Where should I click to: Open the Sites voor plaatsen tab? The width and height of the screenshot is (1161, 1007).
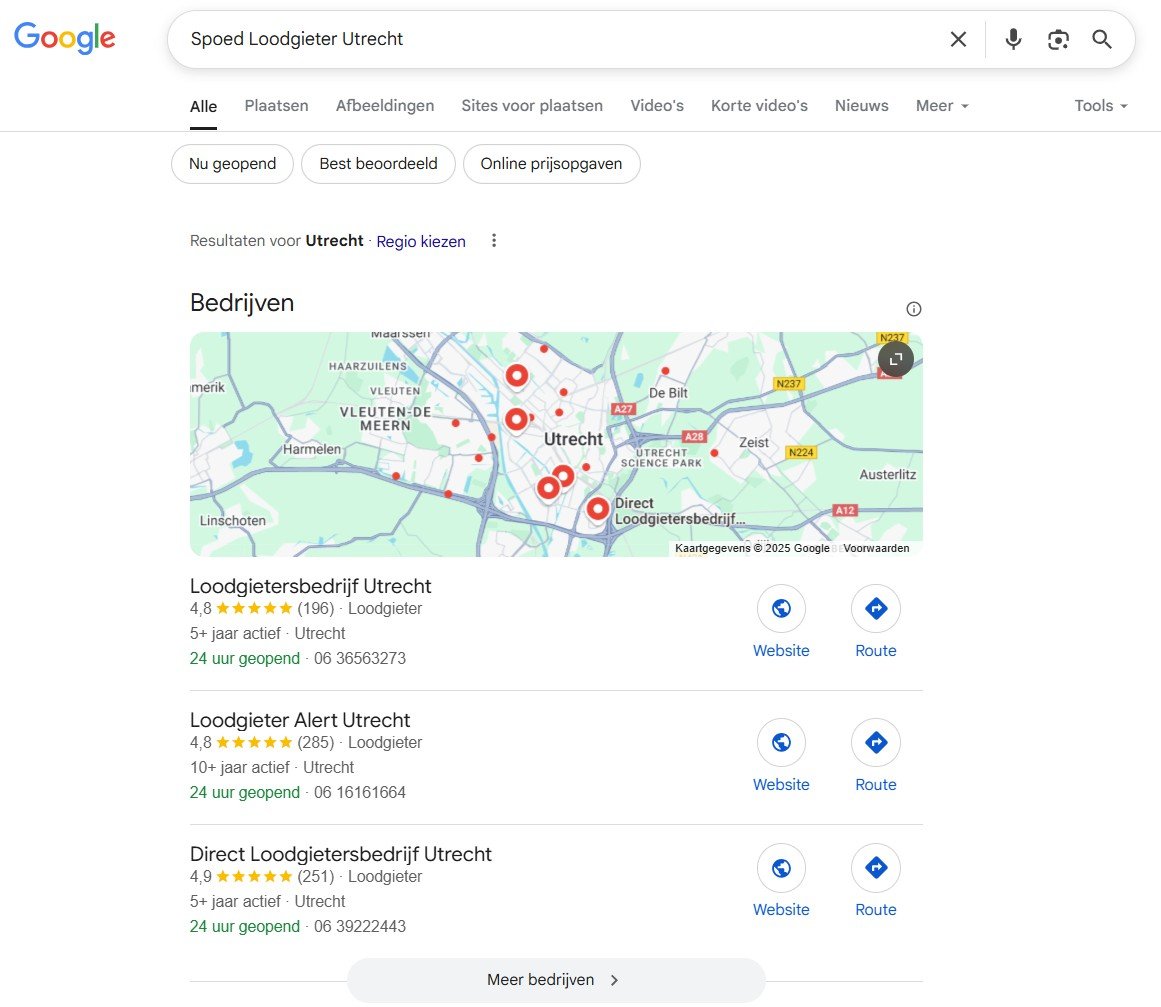tap(532, 106)
